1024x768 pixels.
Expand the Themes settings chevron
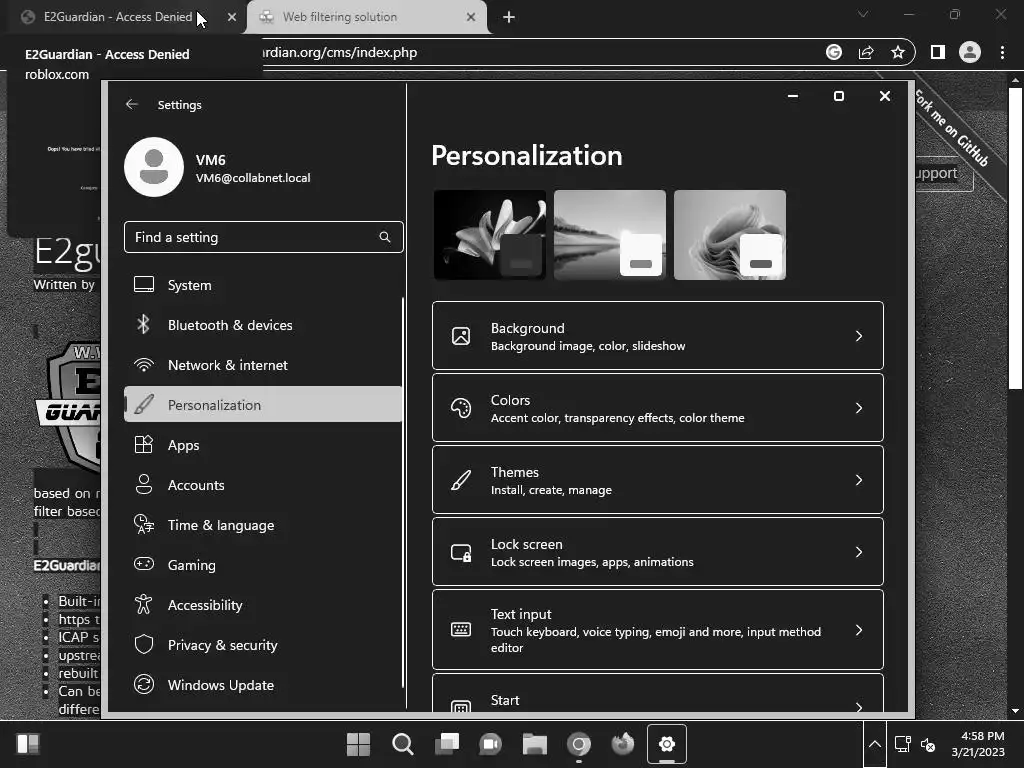859,480
